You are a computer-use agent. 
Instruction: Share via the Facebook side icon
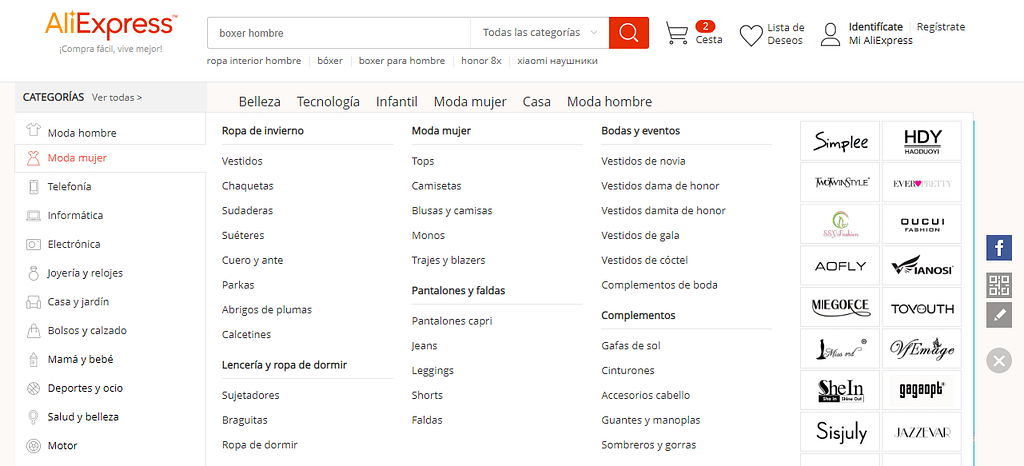[999, 248]
